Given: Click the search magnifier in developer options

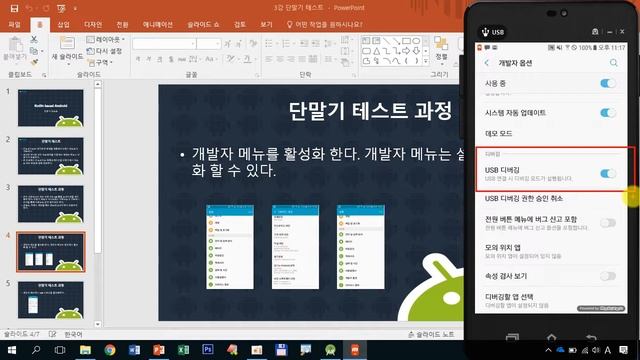Looking at the screenshot, I should click(613, 63).
